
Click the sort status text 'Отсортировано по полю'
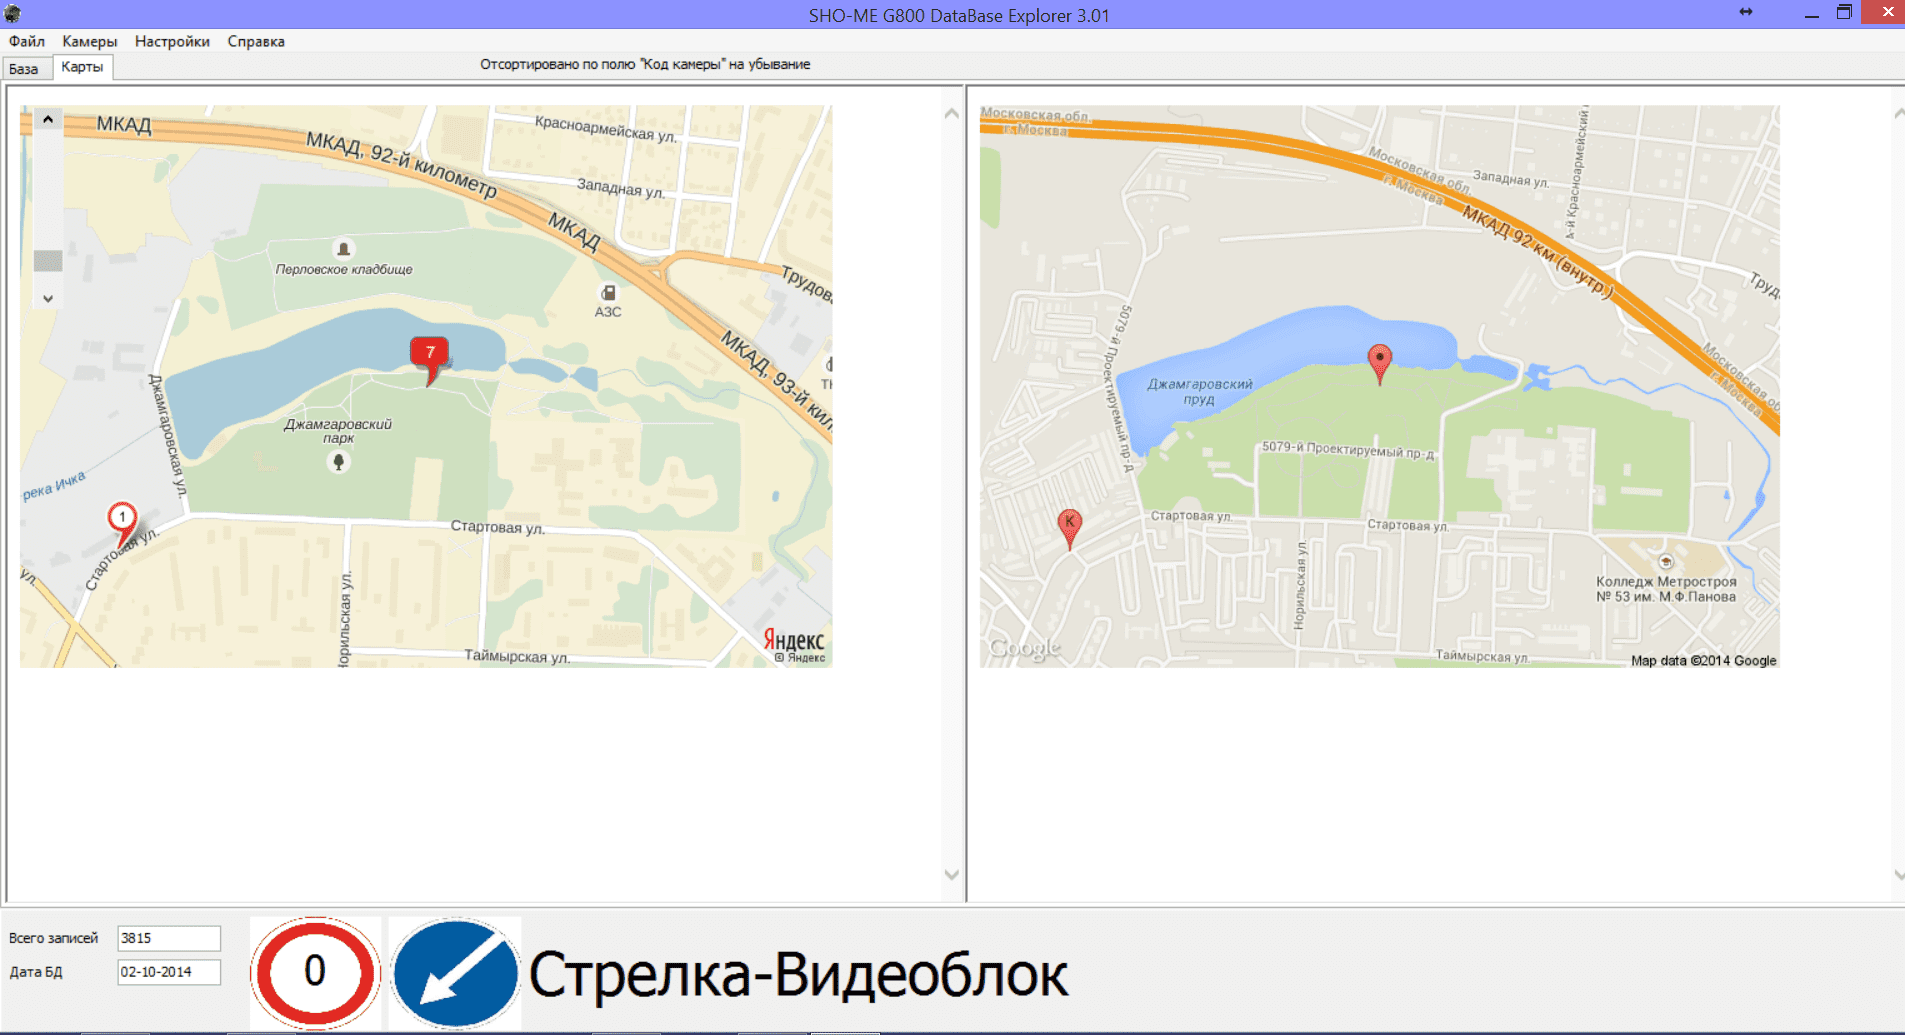click(x=645, y=64)
